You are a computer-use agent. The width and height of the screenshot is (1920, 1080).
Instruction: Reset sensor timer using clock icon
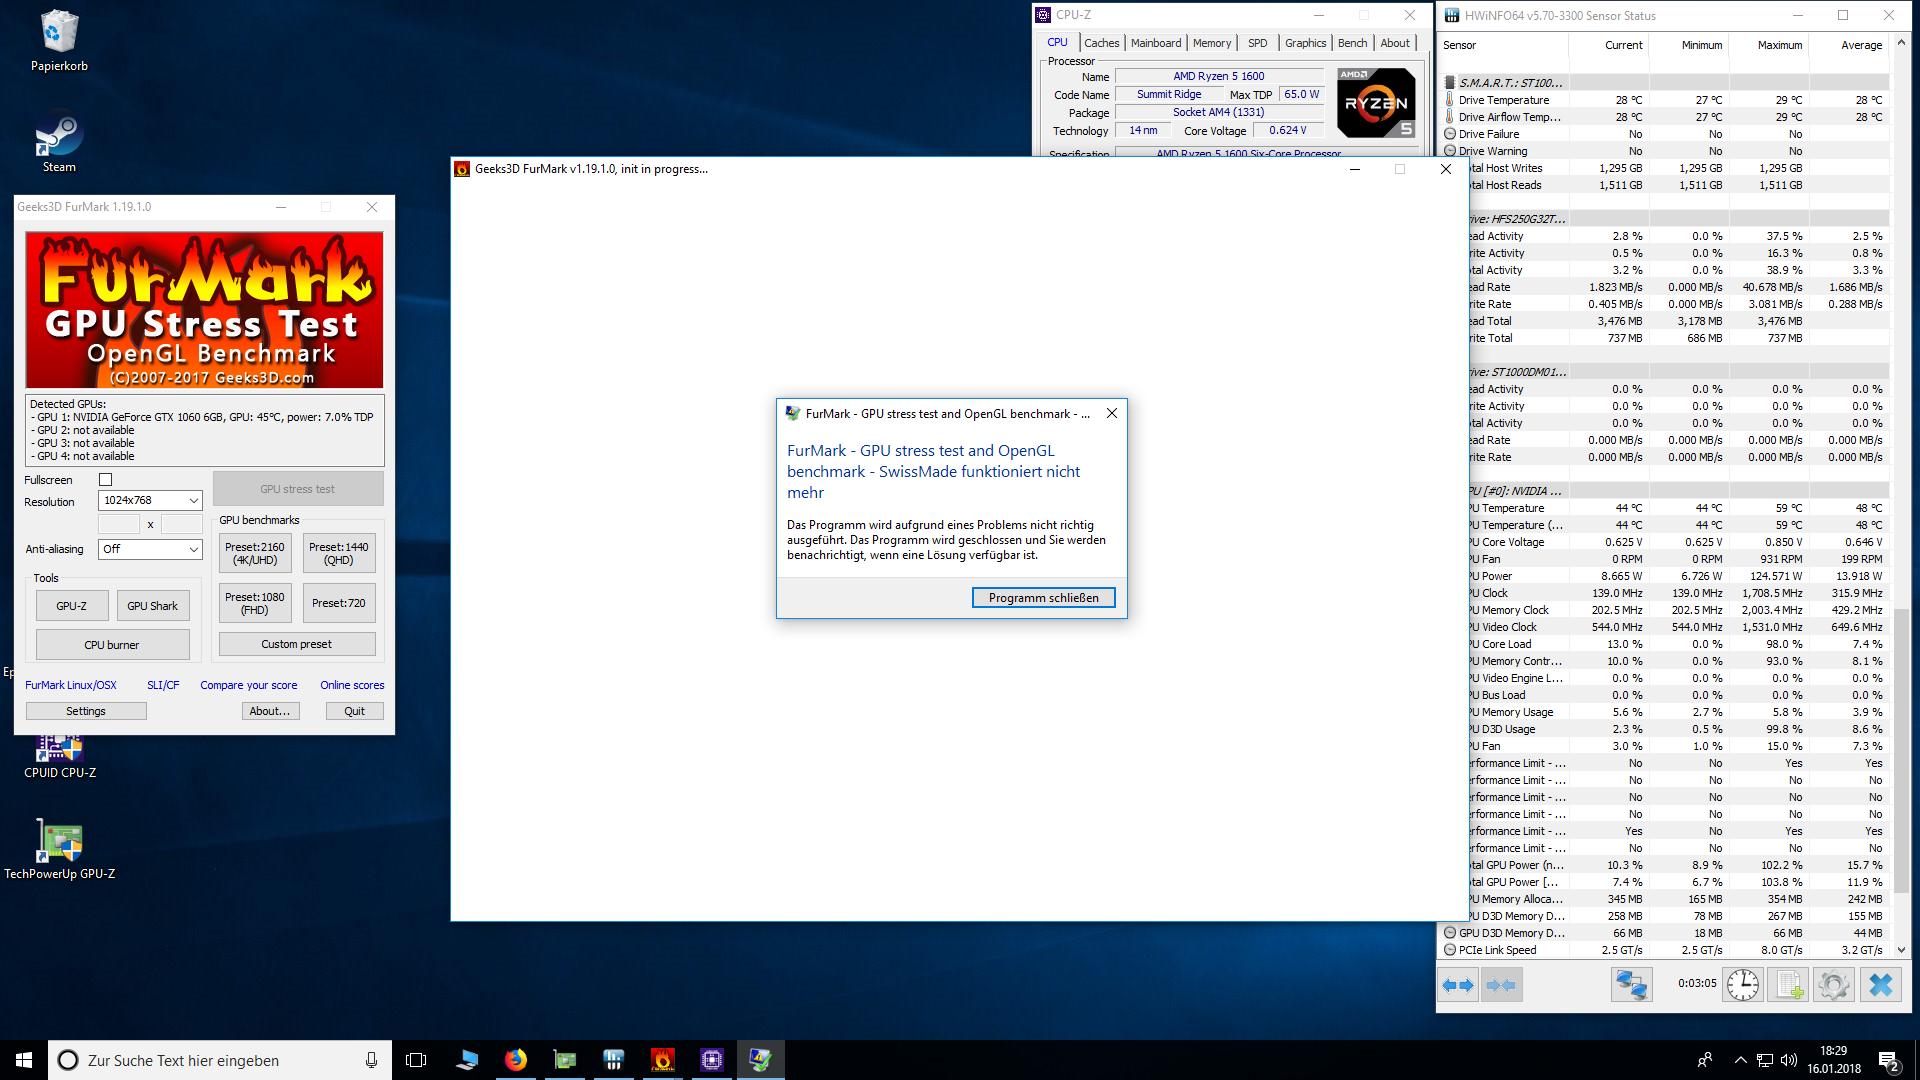[1743, 985]
